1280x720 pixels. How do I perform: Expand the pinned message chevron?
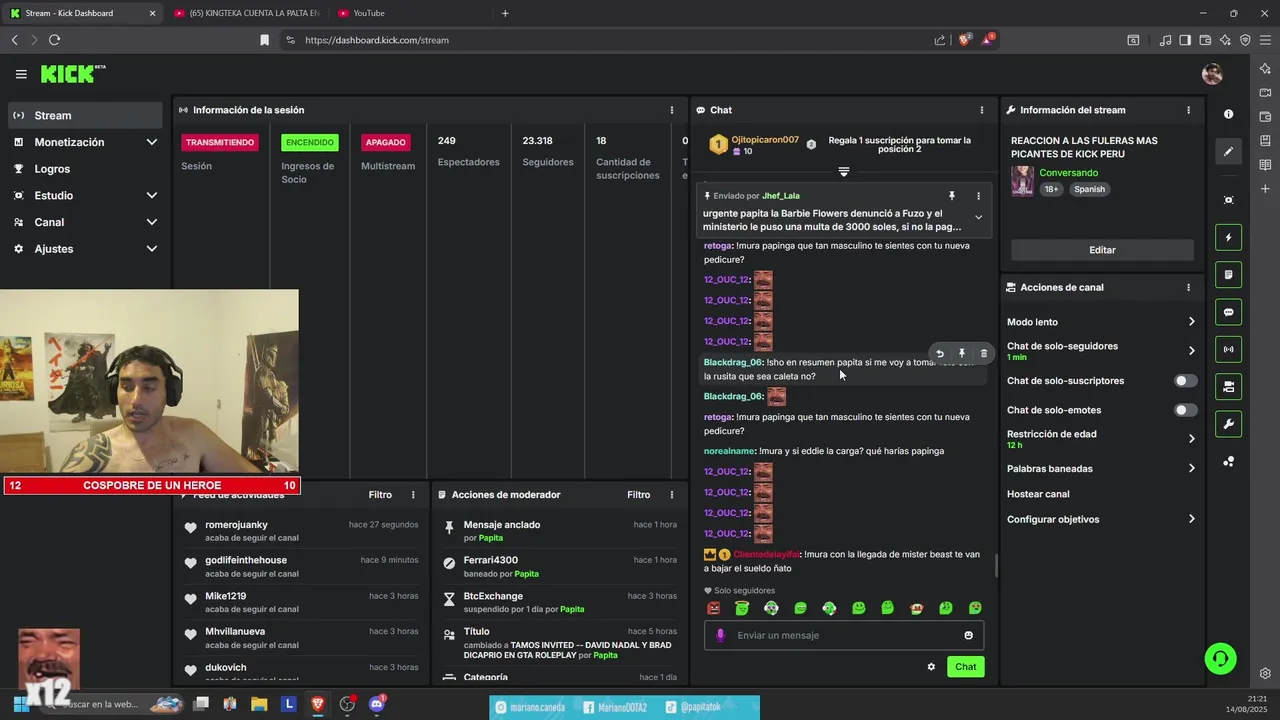(x=978, y=217)
